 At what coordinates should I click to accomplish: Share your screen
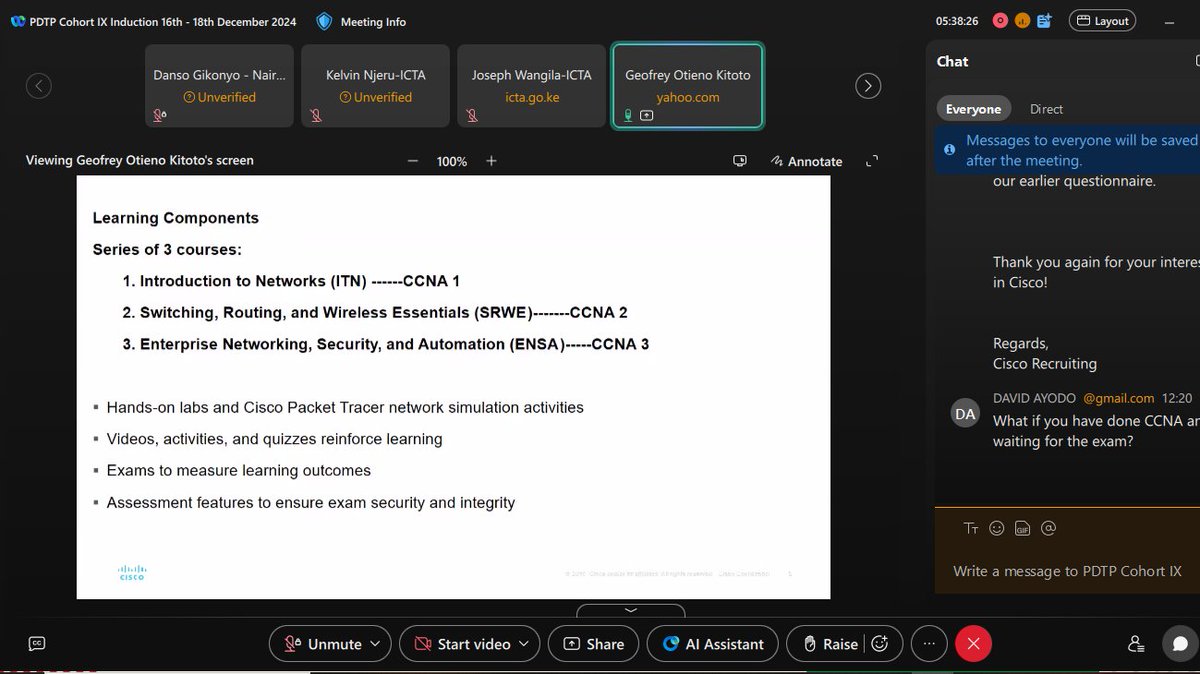[594, 644]
